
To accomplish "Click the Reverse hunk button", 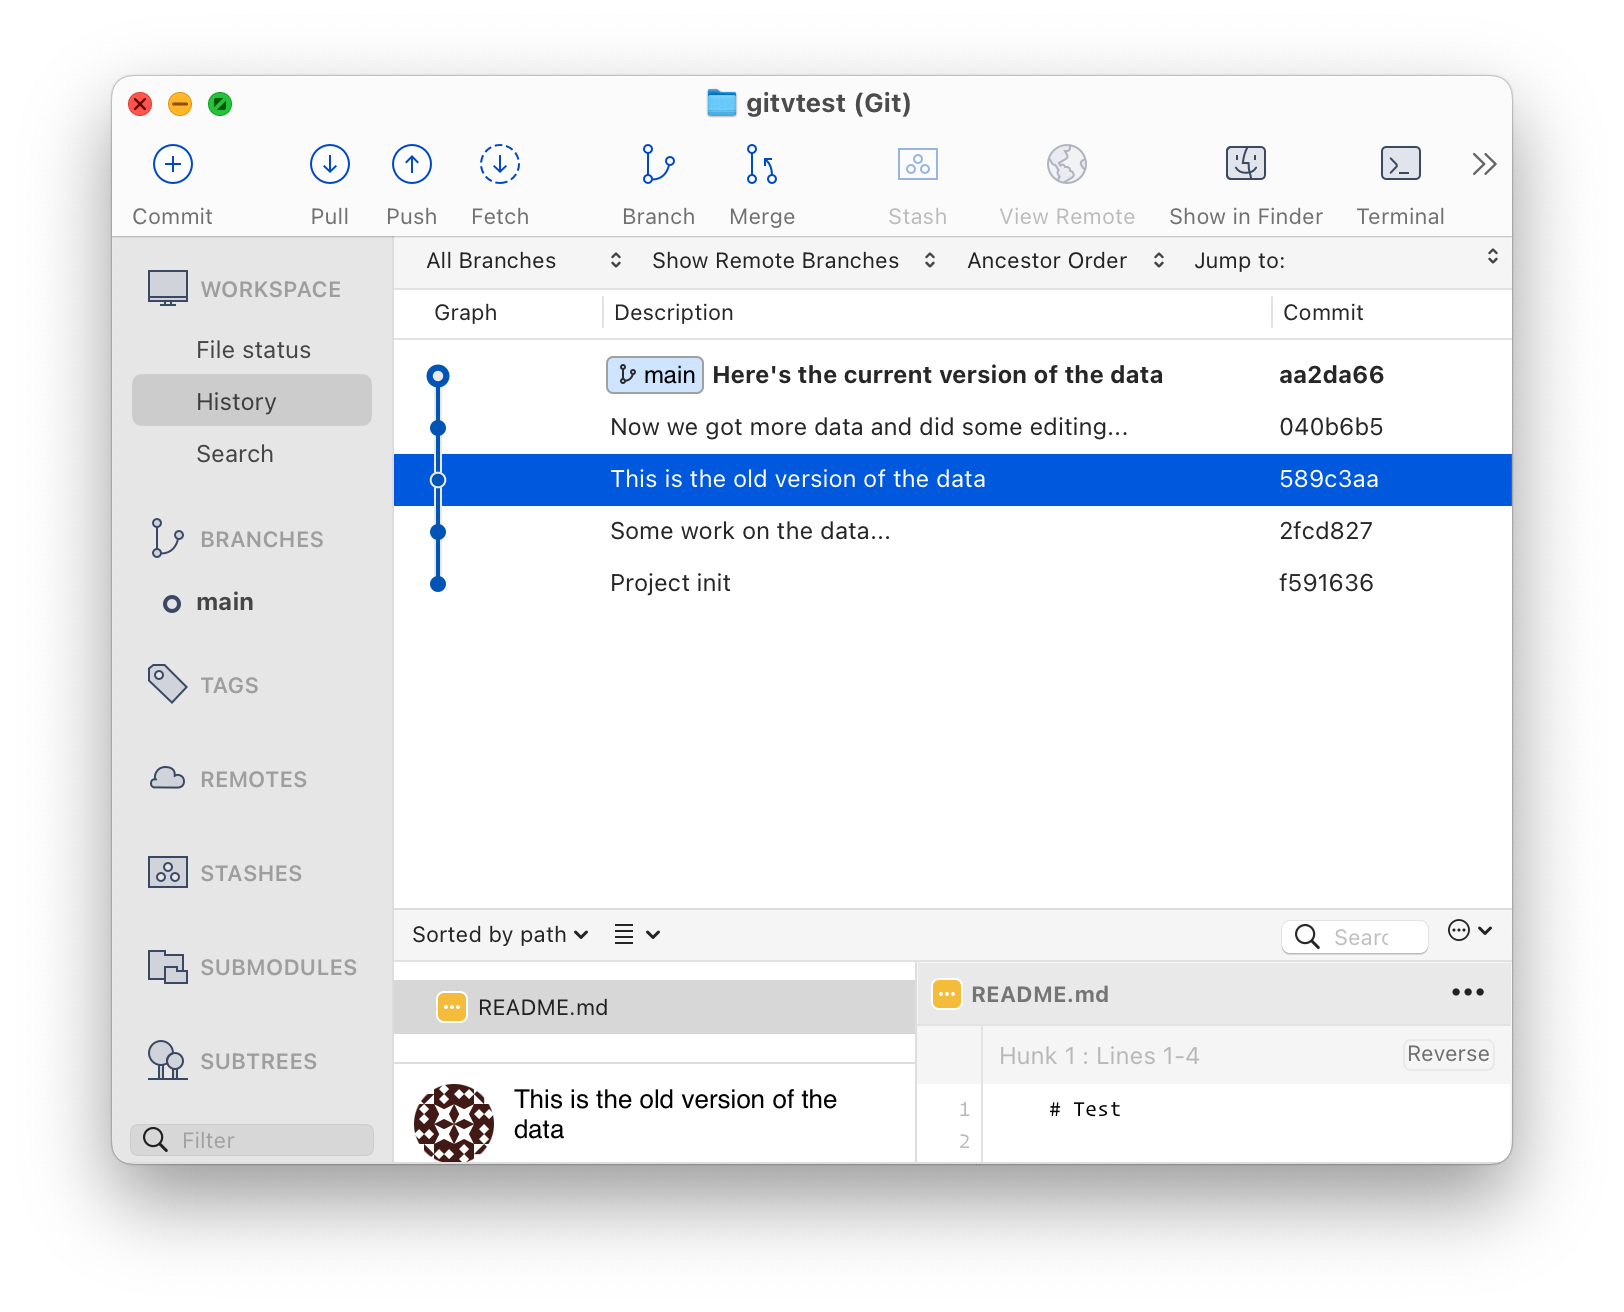I will point(1447,1054).
